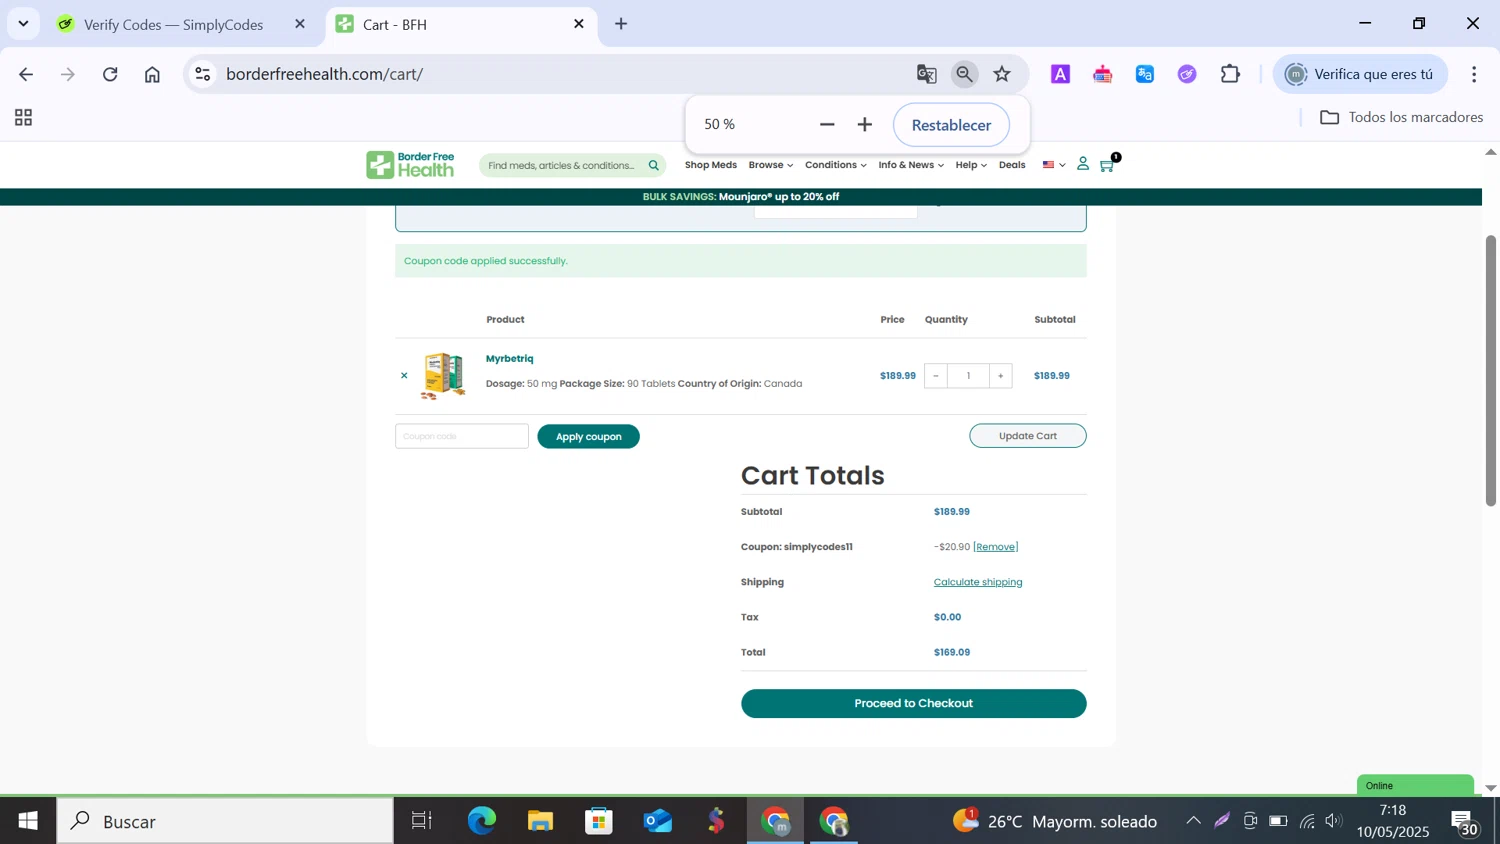
Task: Open Shop Meds in the navigation
Action: 710,165
